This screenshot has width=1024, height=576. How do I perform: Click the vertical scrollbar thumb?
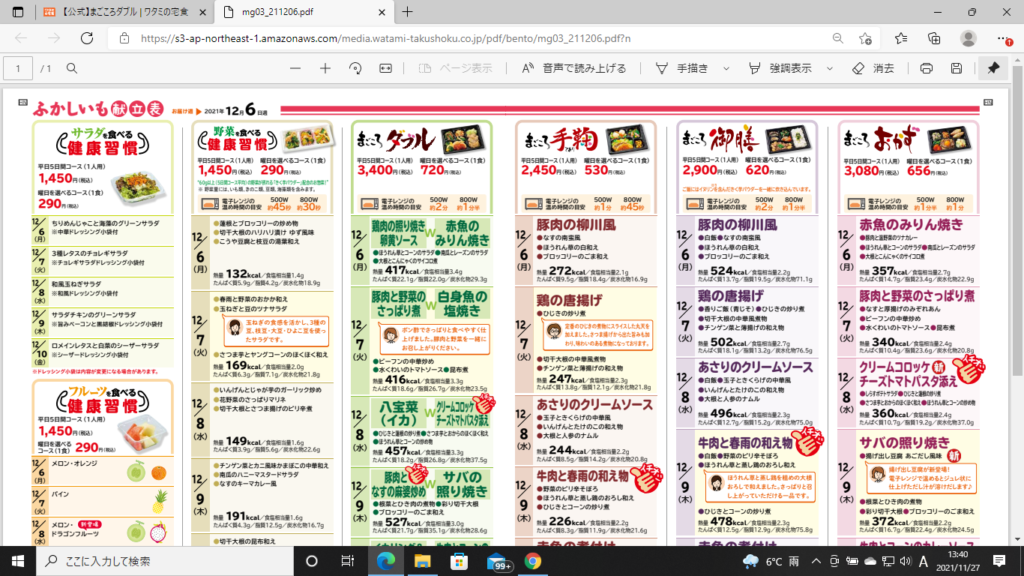[1017, 219]
